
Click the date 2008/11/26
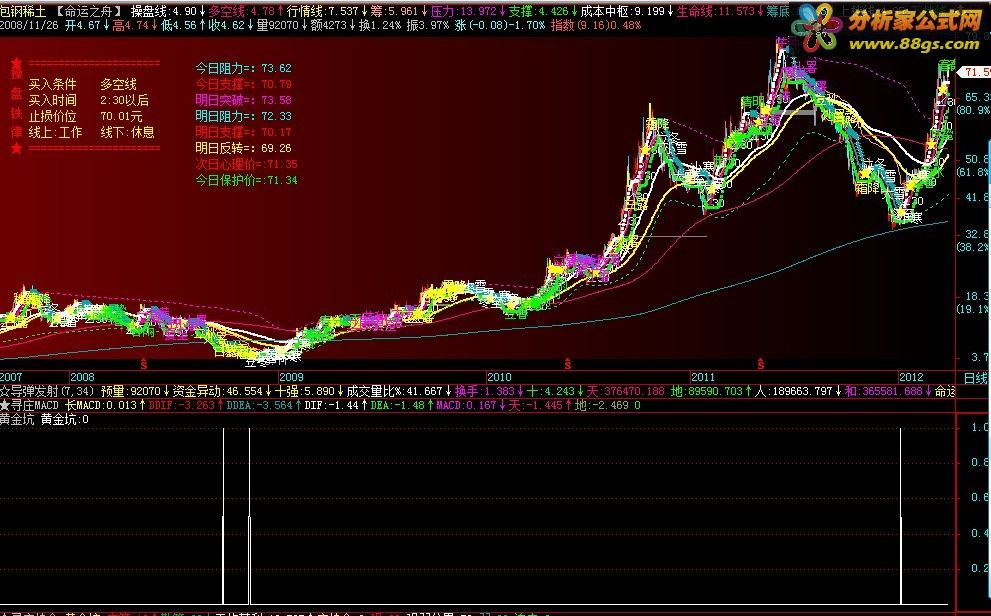coord(28,25)
